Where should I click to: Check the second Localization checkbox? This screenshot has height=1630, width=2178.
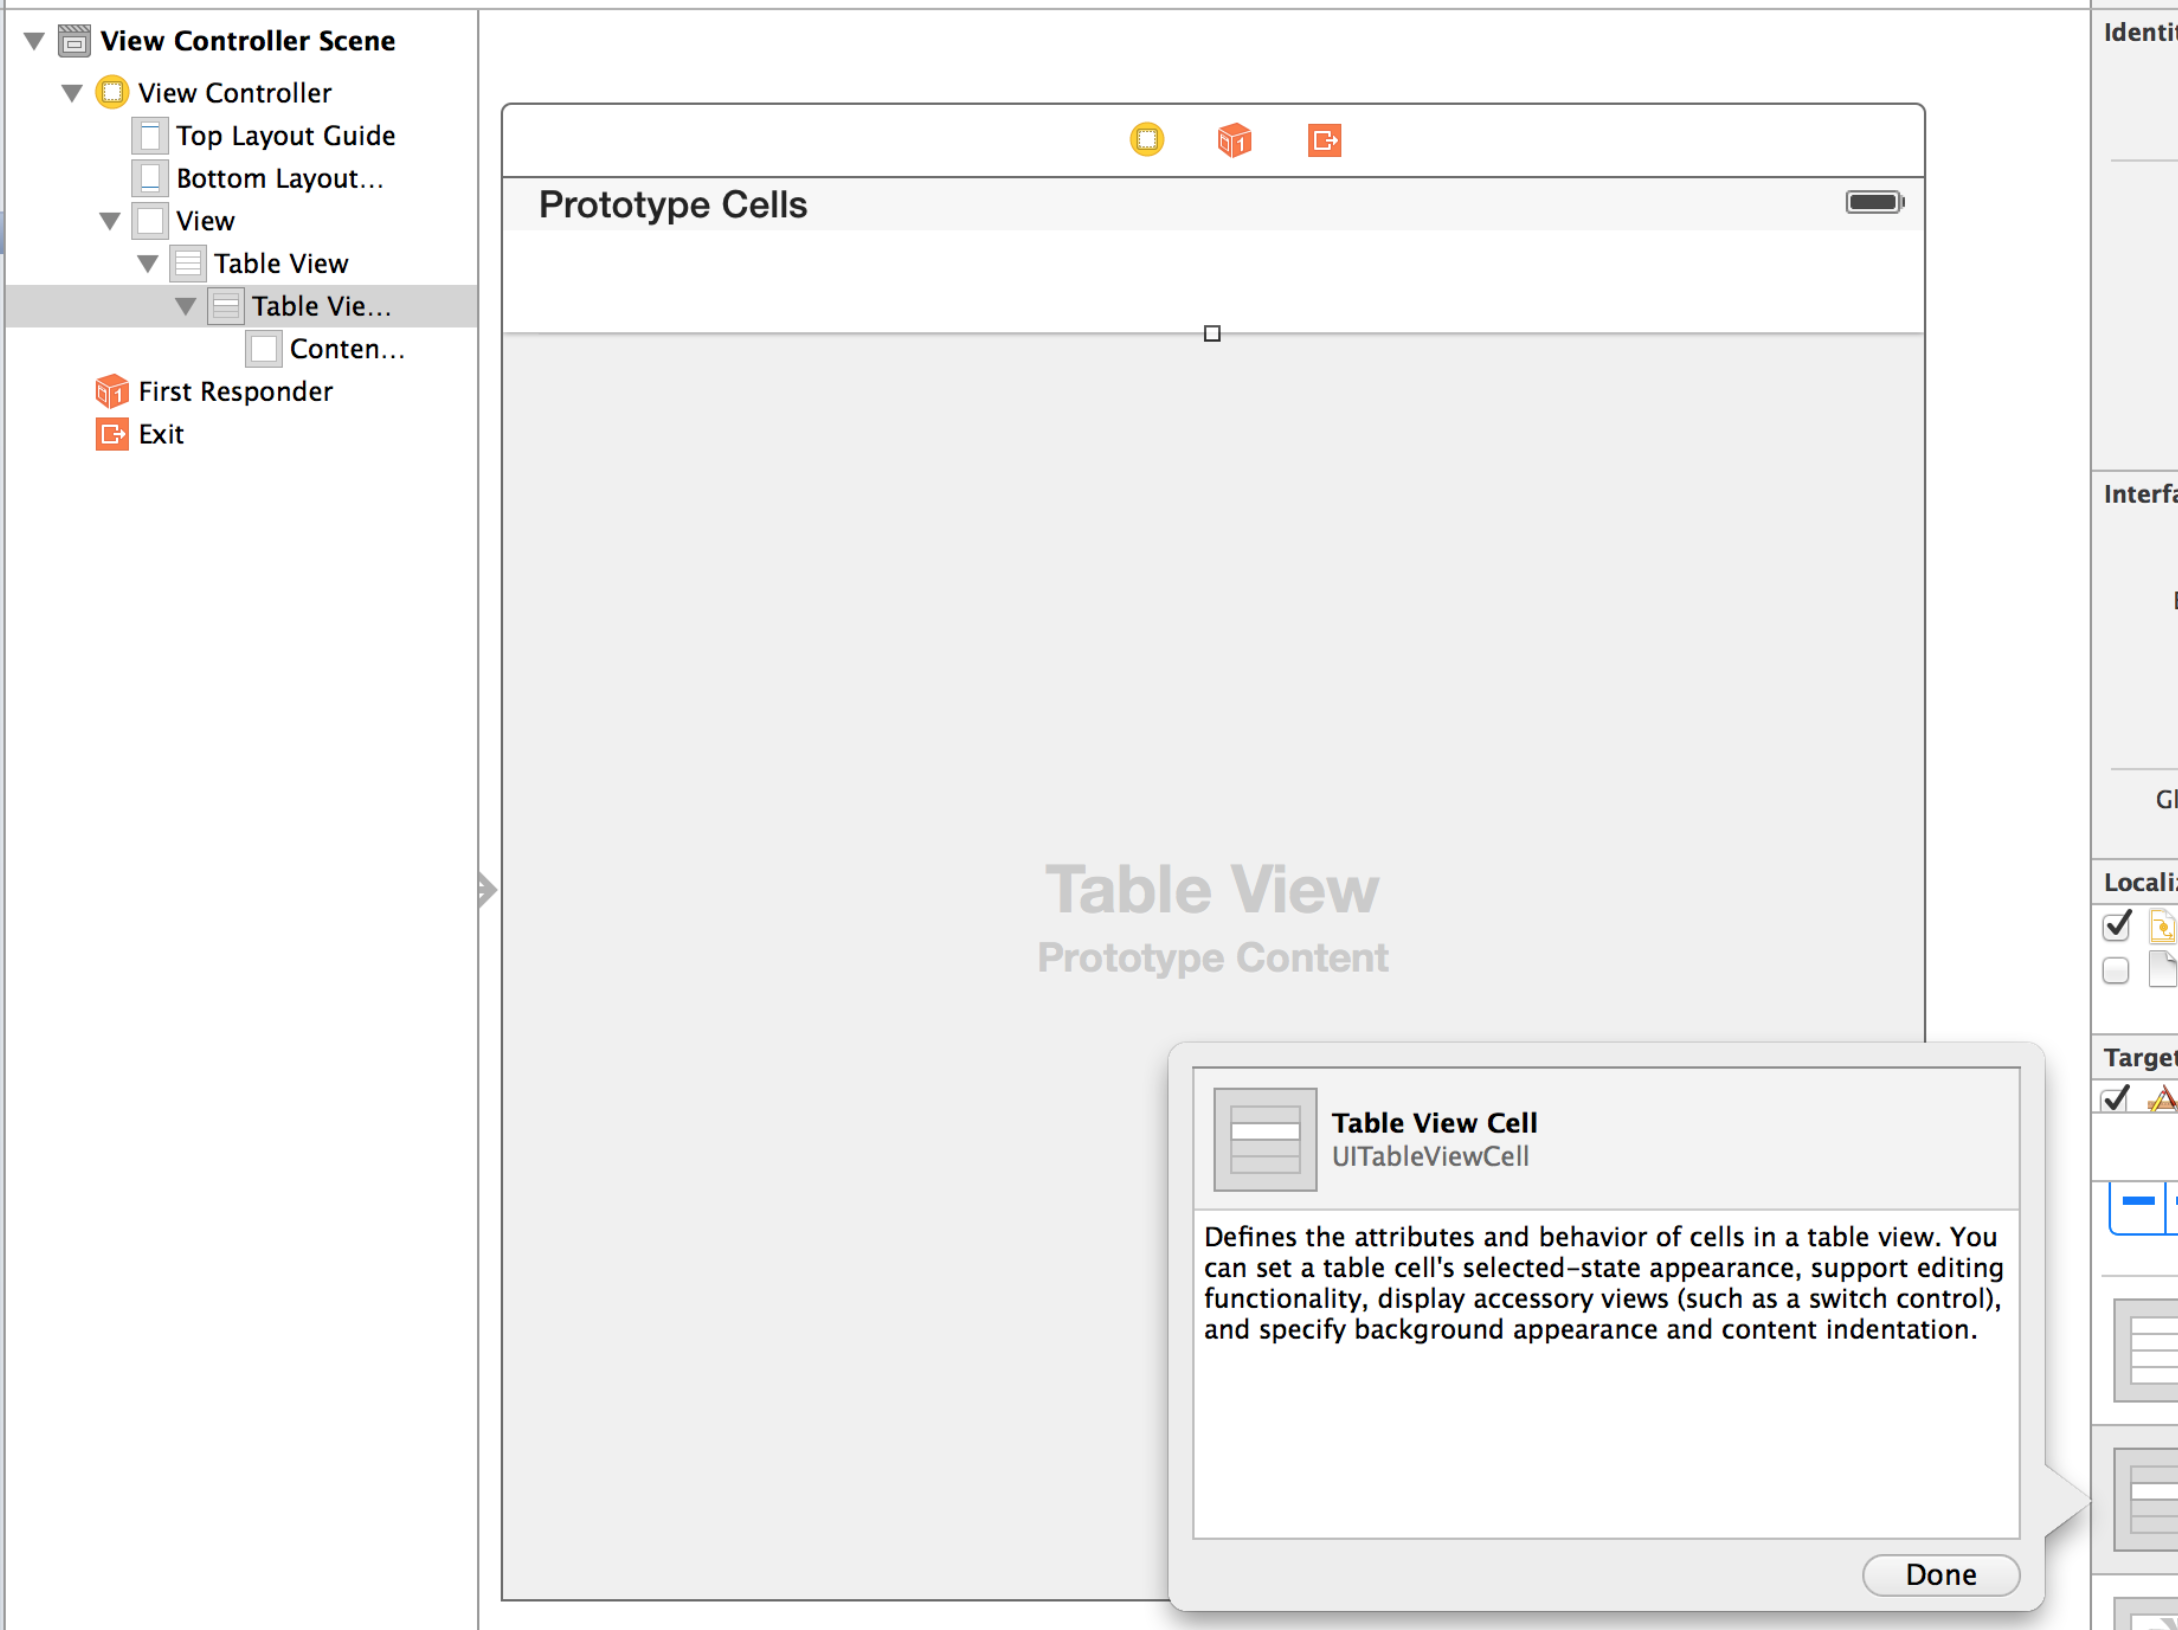point(2116,970)
